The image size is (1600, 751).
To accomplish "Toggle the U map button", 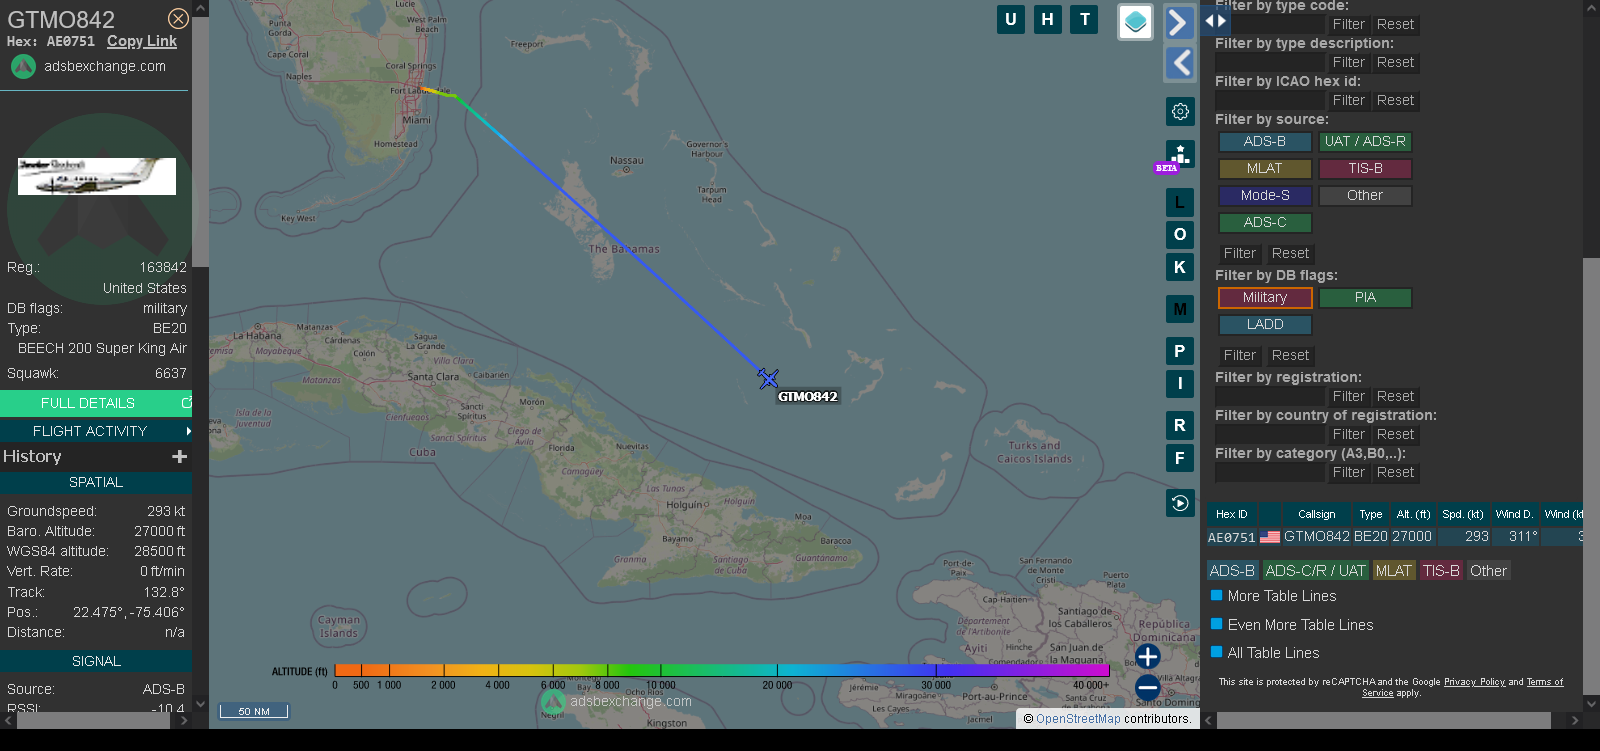I will click(x=1011, y=19).
